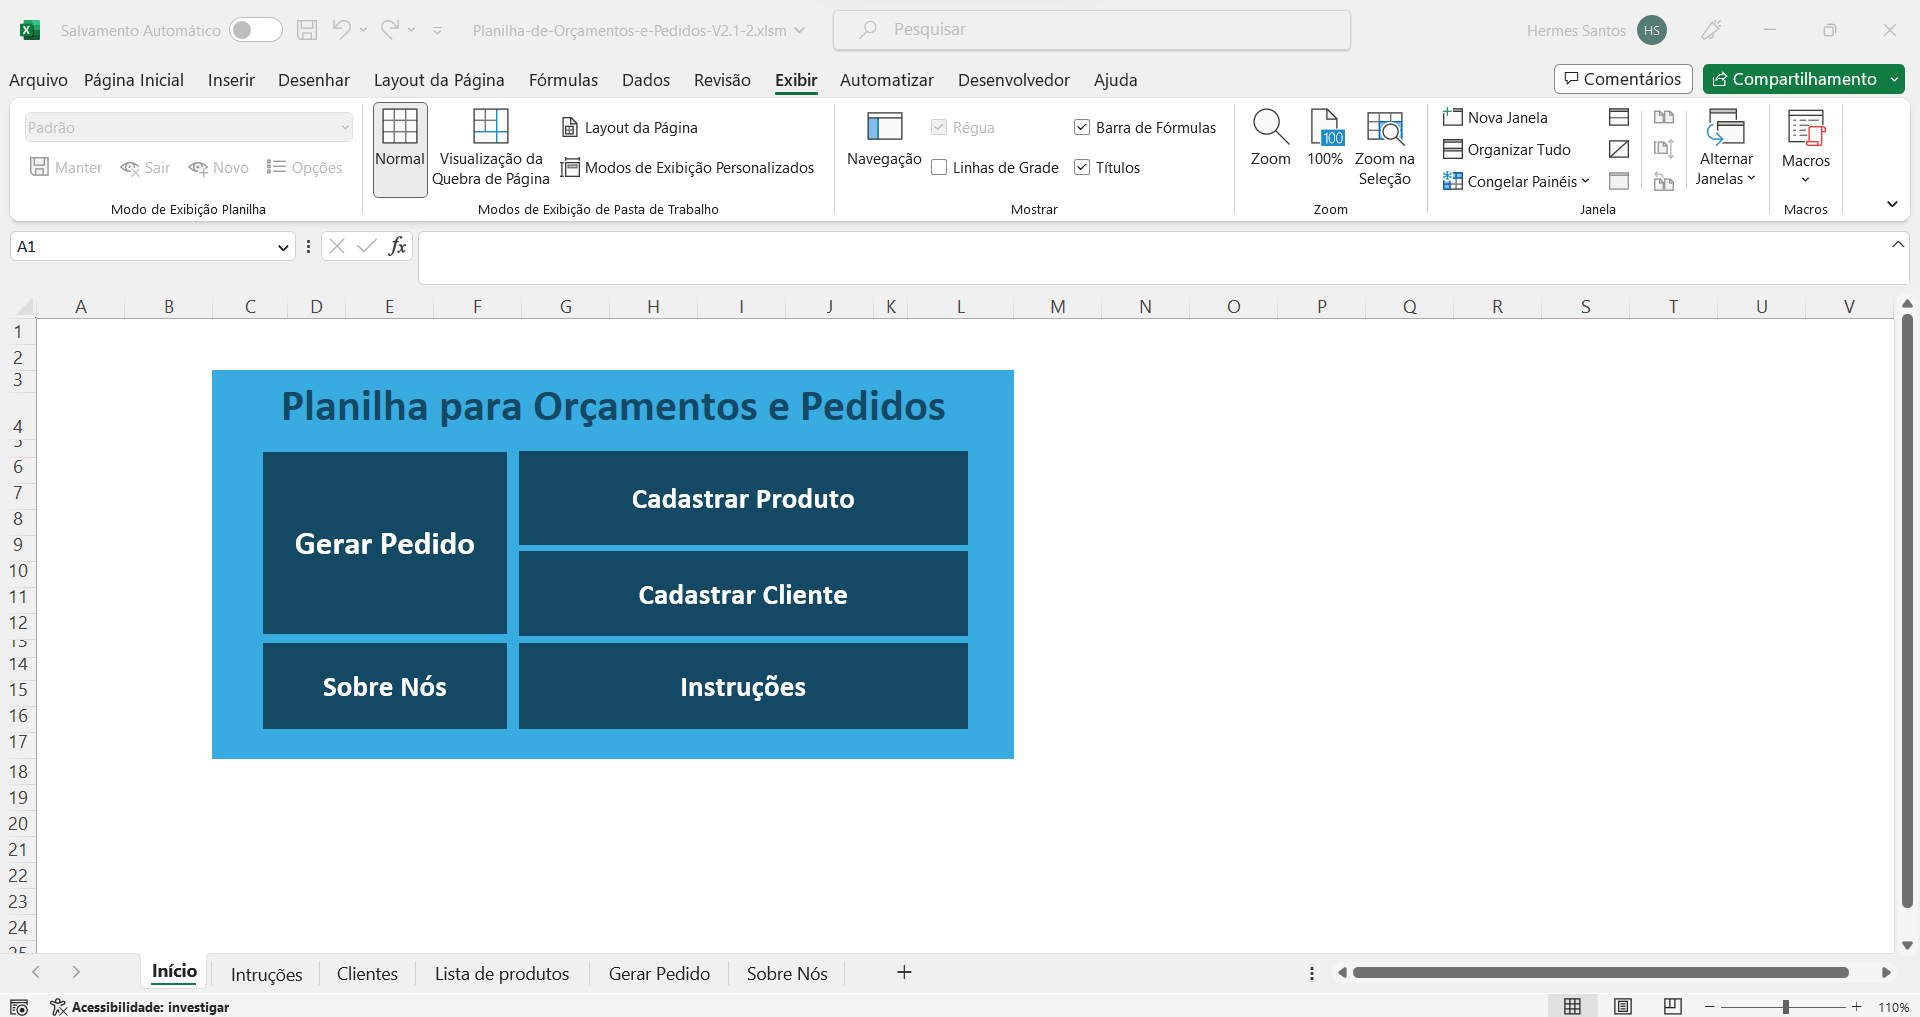
Task: Click the Instruções dashboard button
Action: point(743,686)
